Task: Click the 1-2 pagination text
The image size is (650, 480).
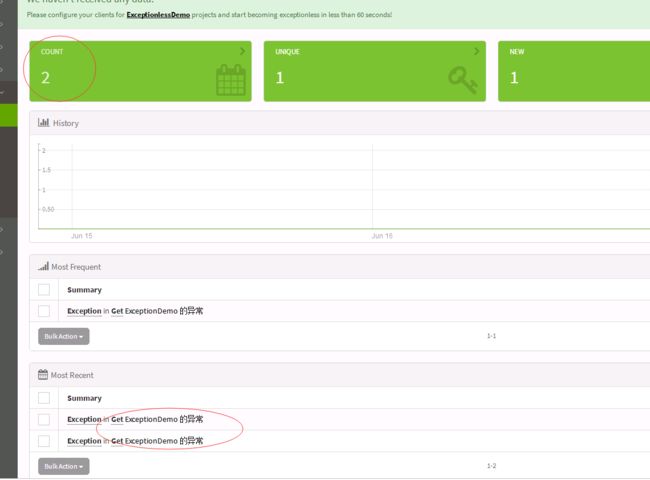Action: (x=491, y=466)
